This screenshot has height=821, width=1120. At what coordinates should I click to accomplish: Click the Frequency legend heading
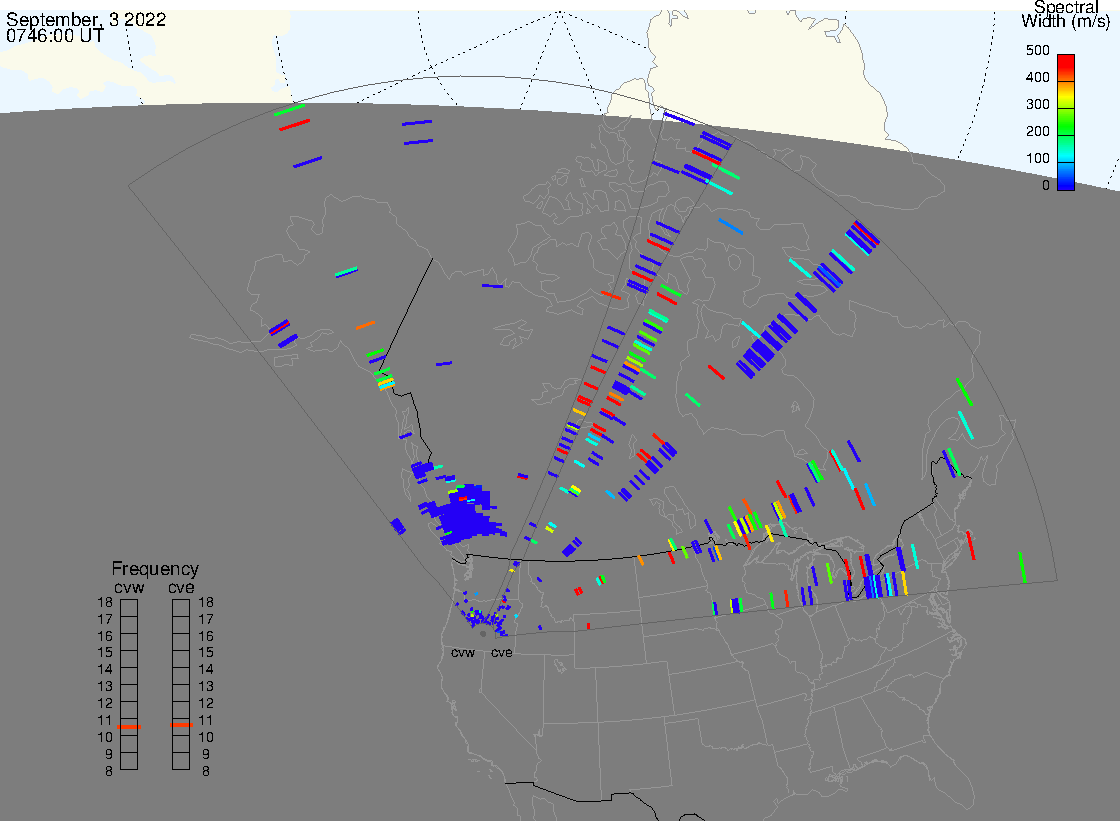tap(155, 569)
